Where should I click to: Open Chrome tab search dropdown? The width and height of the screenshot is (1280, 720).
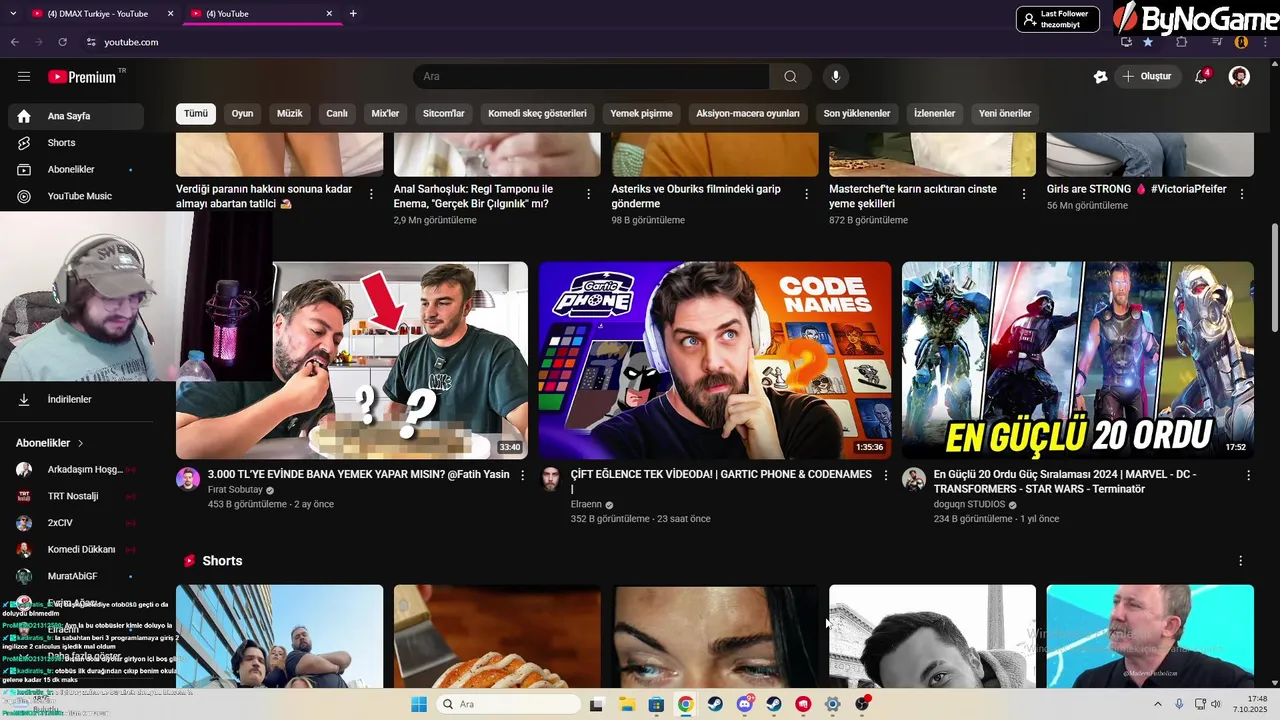[x=14, y=13]
